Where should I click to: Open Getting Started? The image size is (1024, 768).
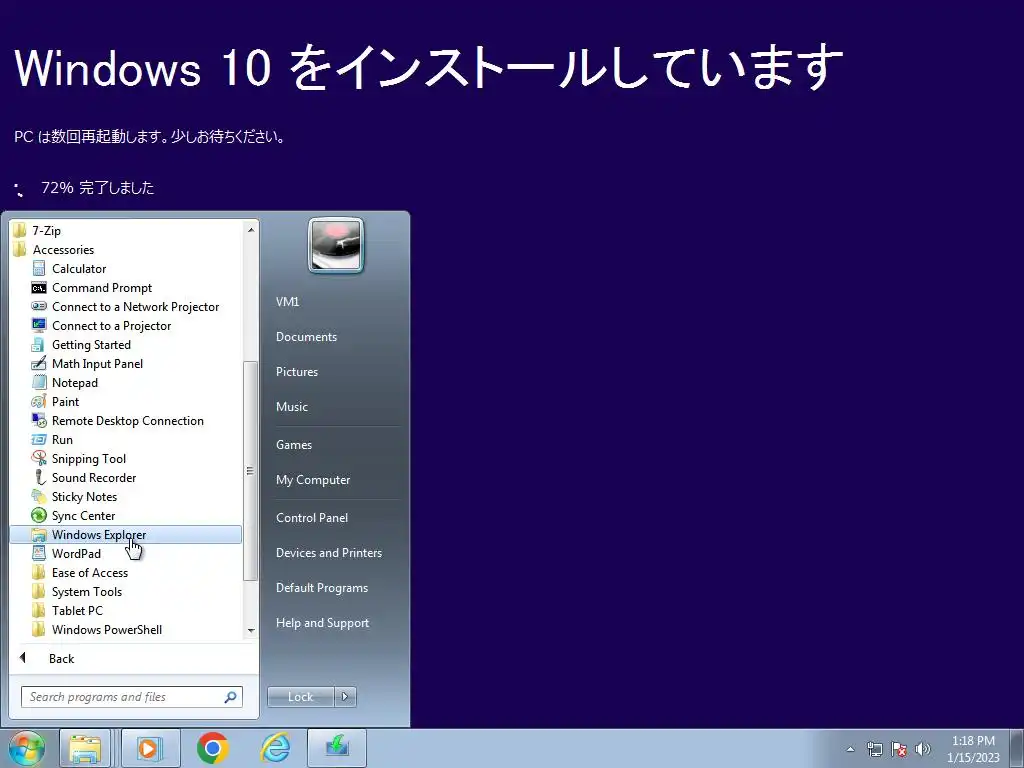click(91, 344)
